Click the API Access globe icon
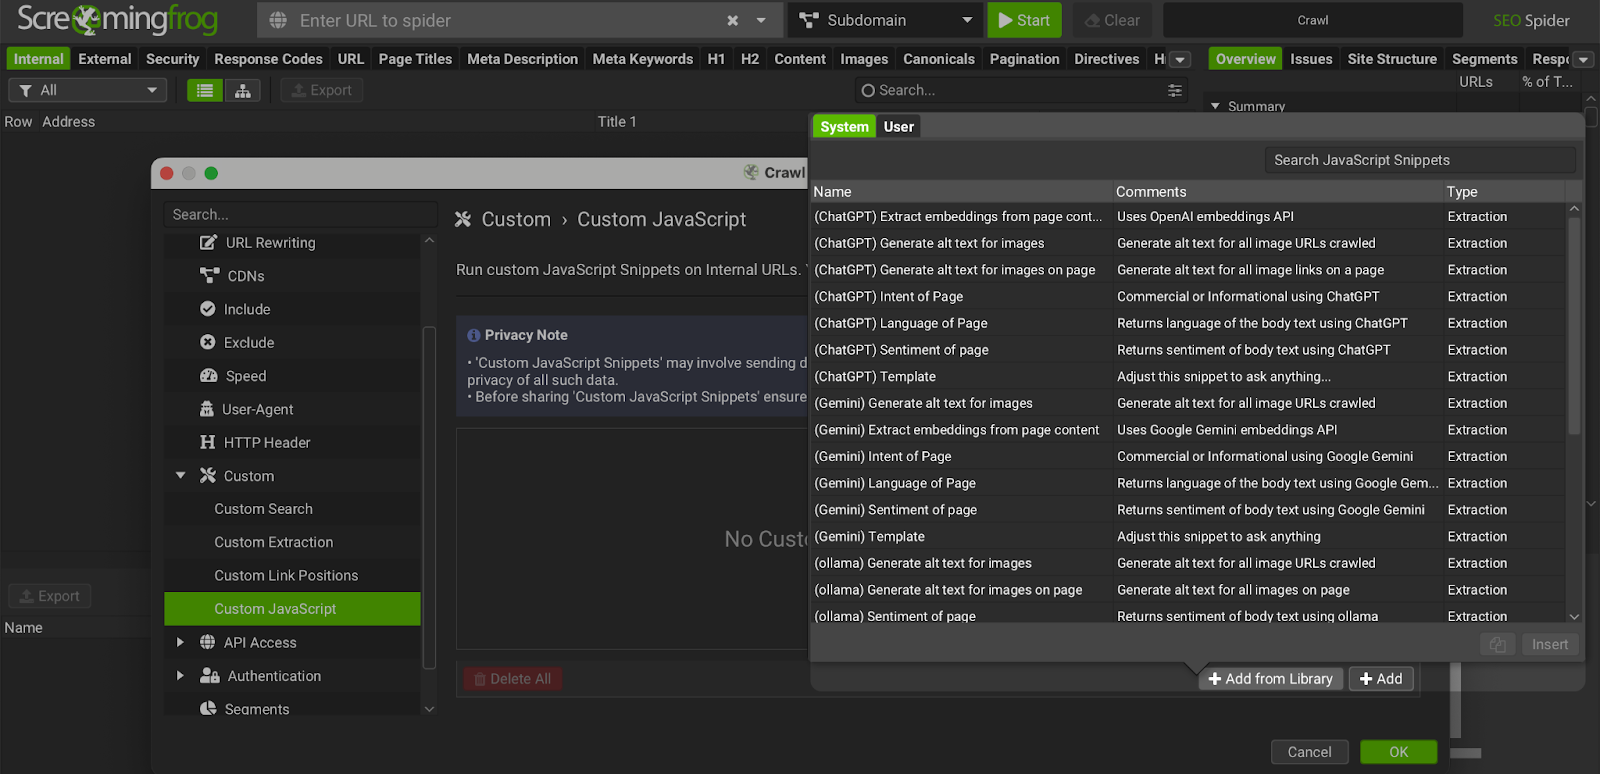The height and width of the screenshot is (774, 1600). (208, 642)
